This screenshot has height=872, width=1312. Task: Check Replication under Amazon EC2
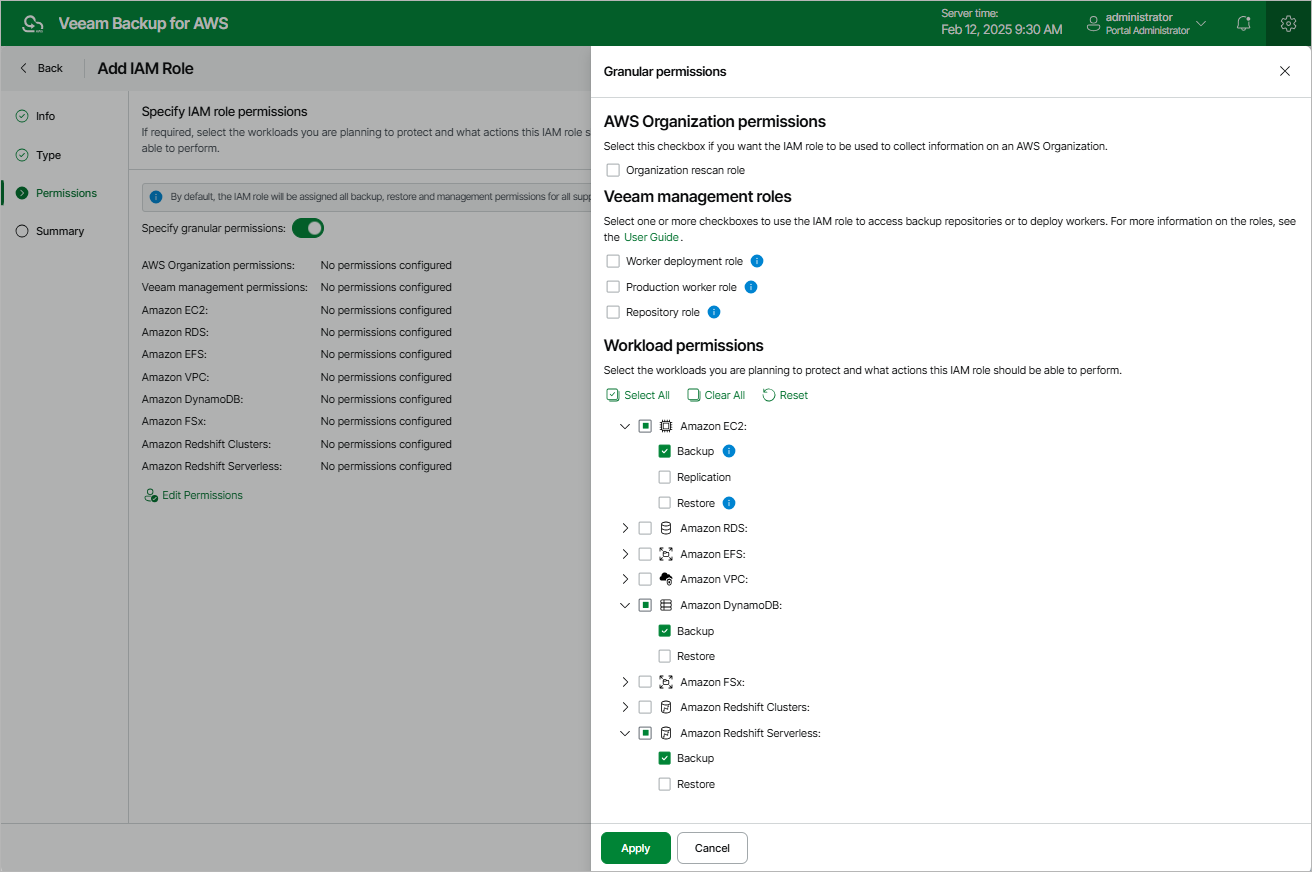pyautogui.click(x=665, y=477)
